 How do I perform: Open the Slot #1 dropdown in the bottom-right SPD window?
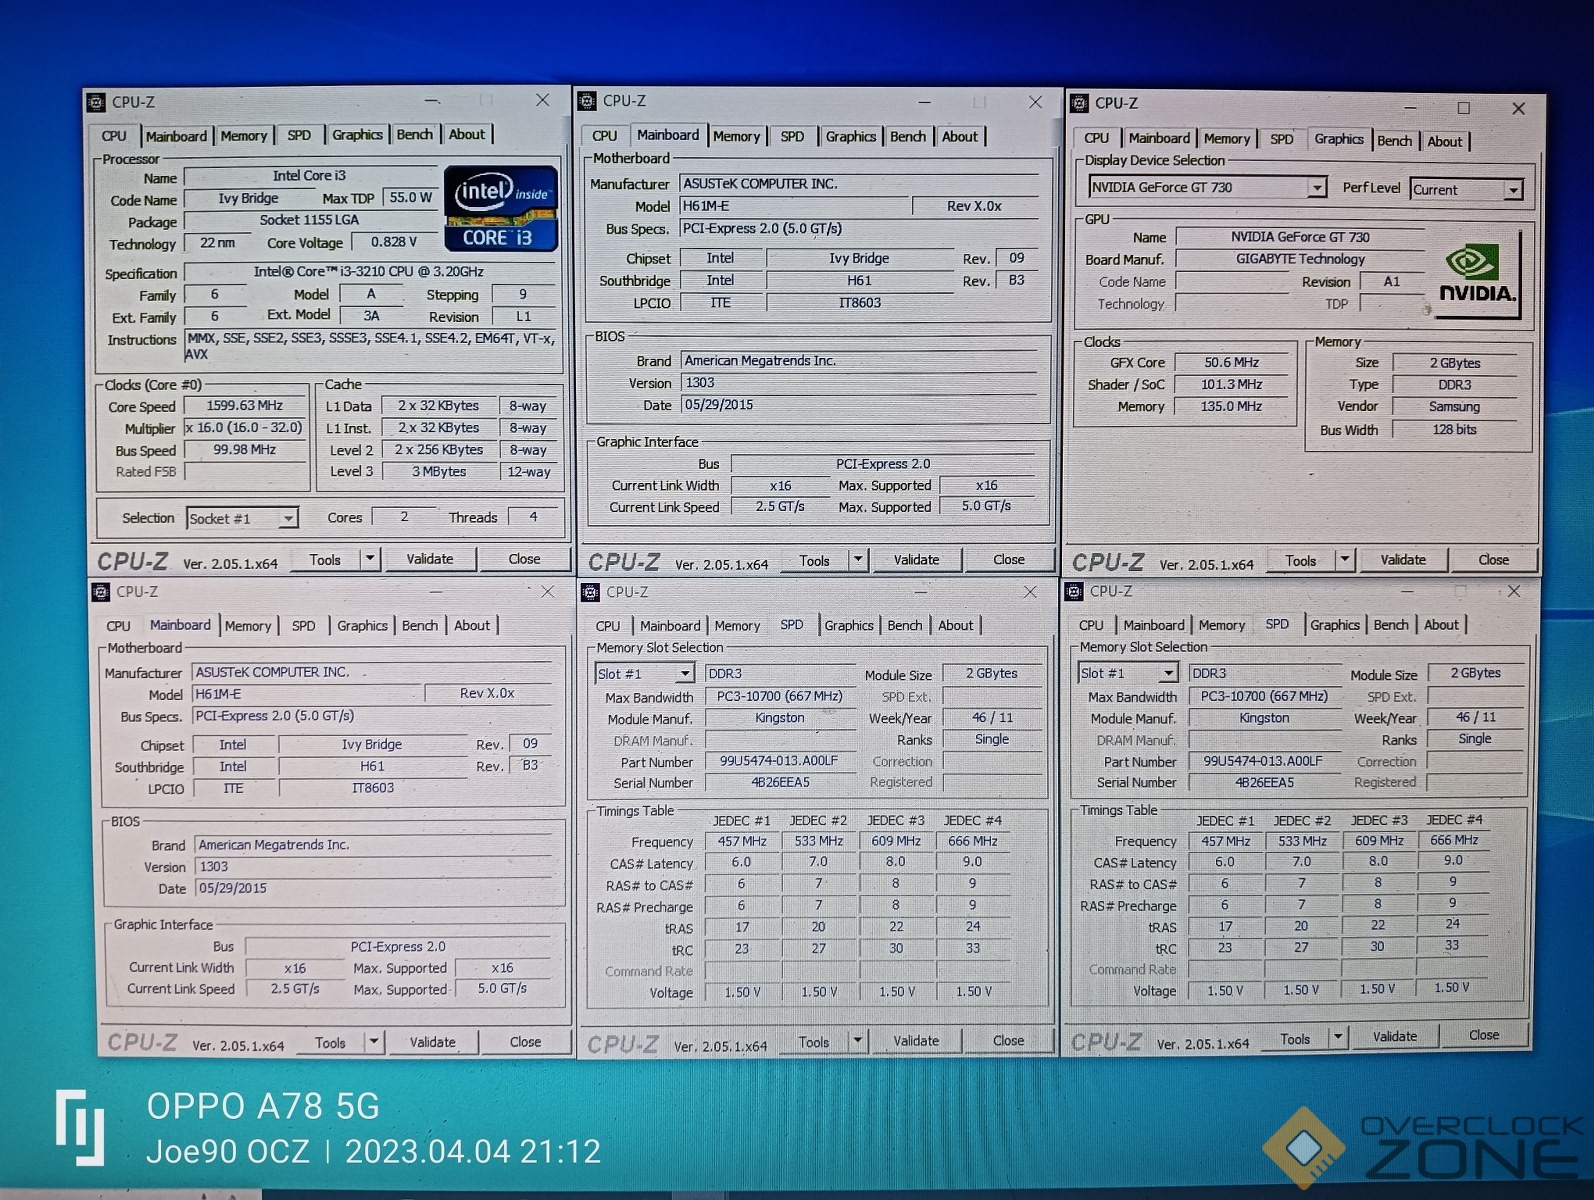click(x=1128, y=673)
